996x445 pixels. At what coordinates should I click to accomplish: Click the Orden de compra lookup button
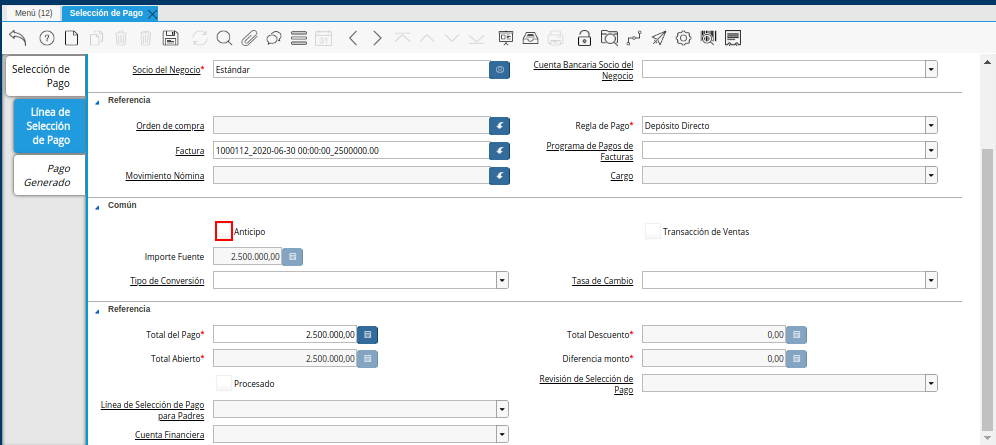click(499, 125)
